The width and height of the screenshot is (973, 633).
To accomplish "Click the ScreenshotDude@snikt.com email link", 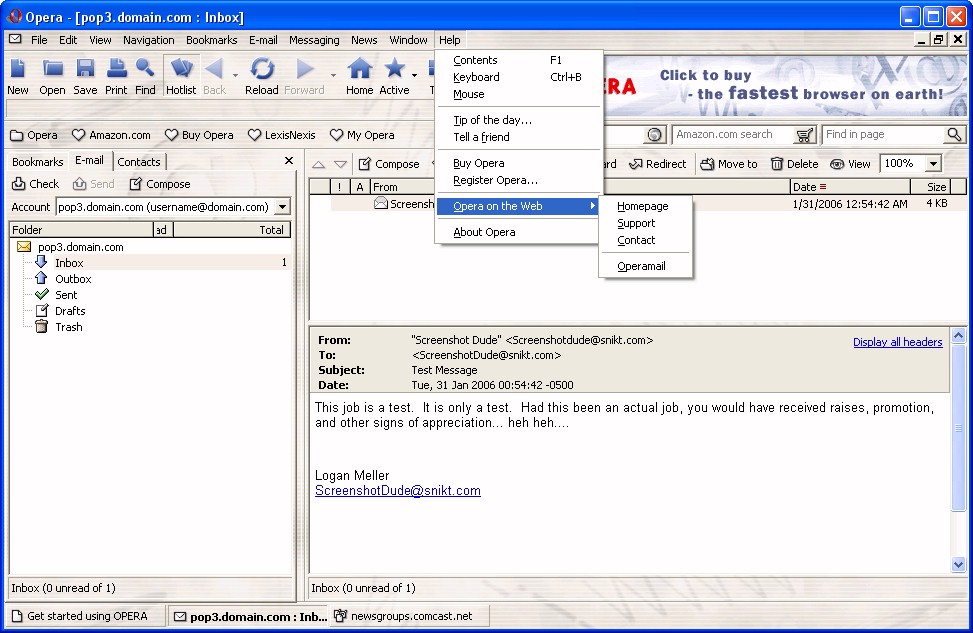I will click(x=397, y=491).
